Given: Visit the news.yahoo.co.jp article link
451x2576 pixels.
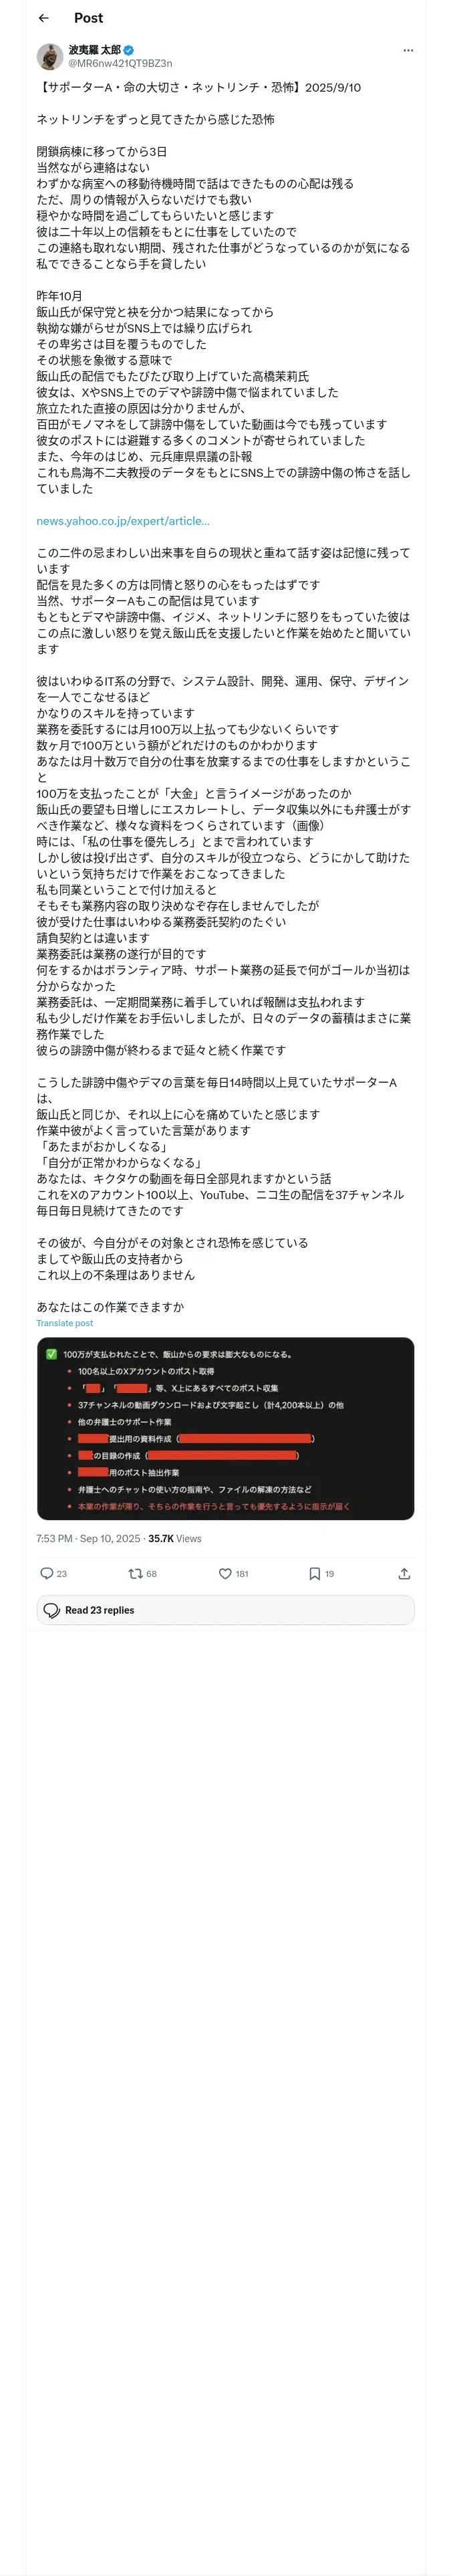Looking at the screenshot, I should coord(123,521).
